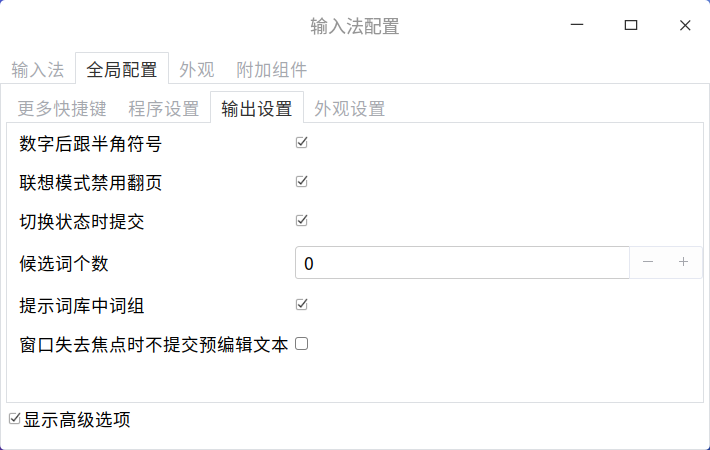Go to the 外观设置 sub-tab

click(x=349, y=108)
